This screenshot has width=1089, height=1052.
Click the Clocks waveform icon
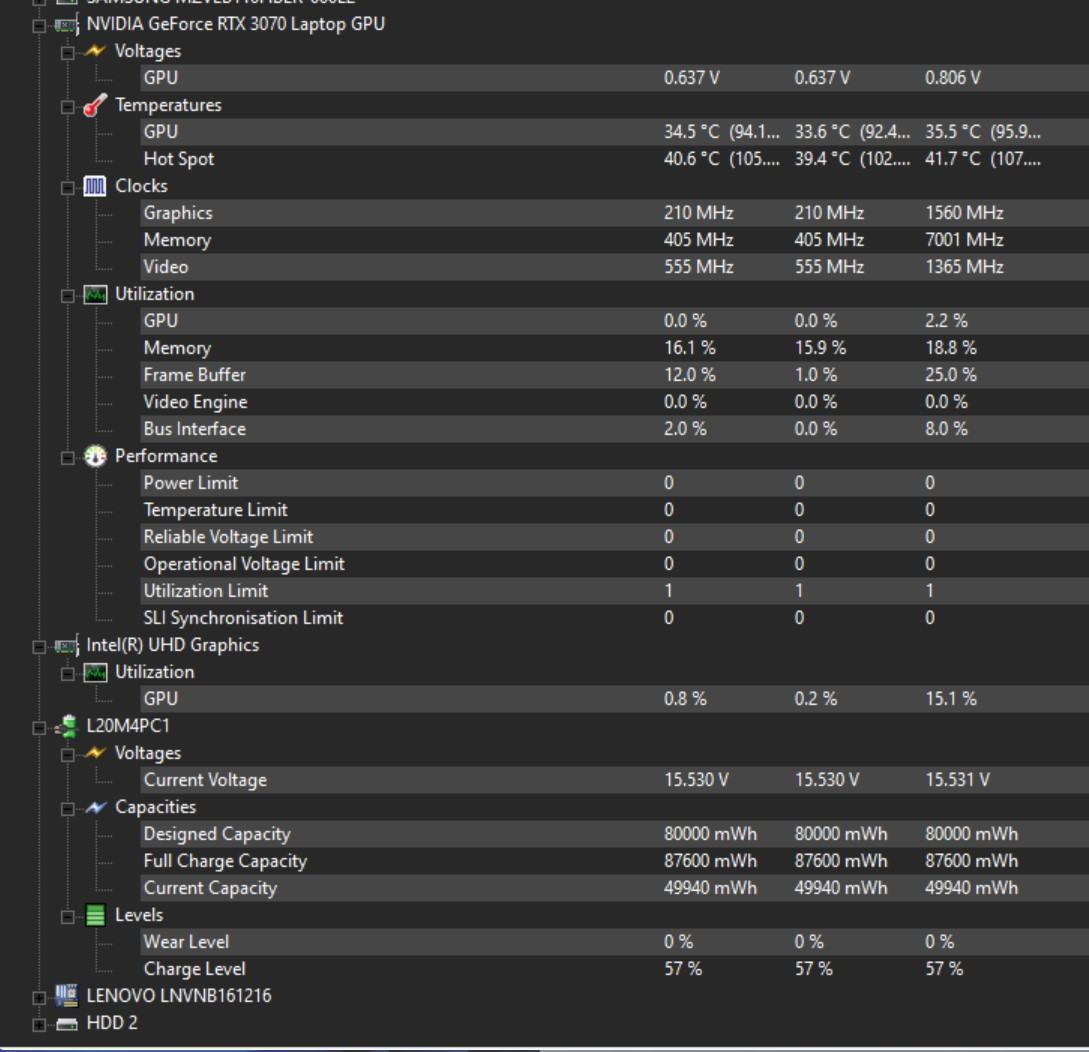pyautogui.click(x=95, y=186)
